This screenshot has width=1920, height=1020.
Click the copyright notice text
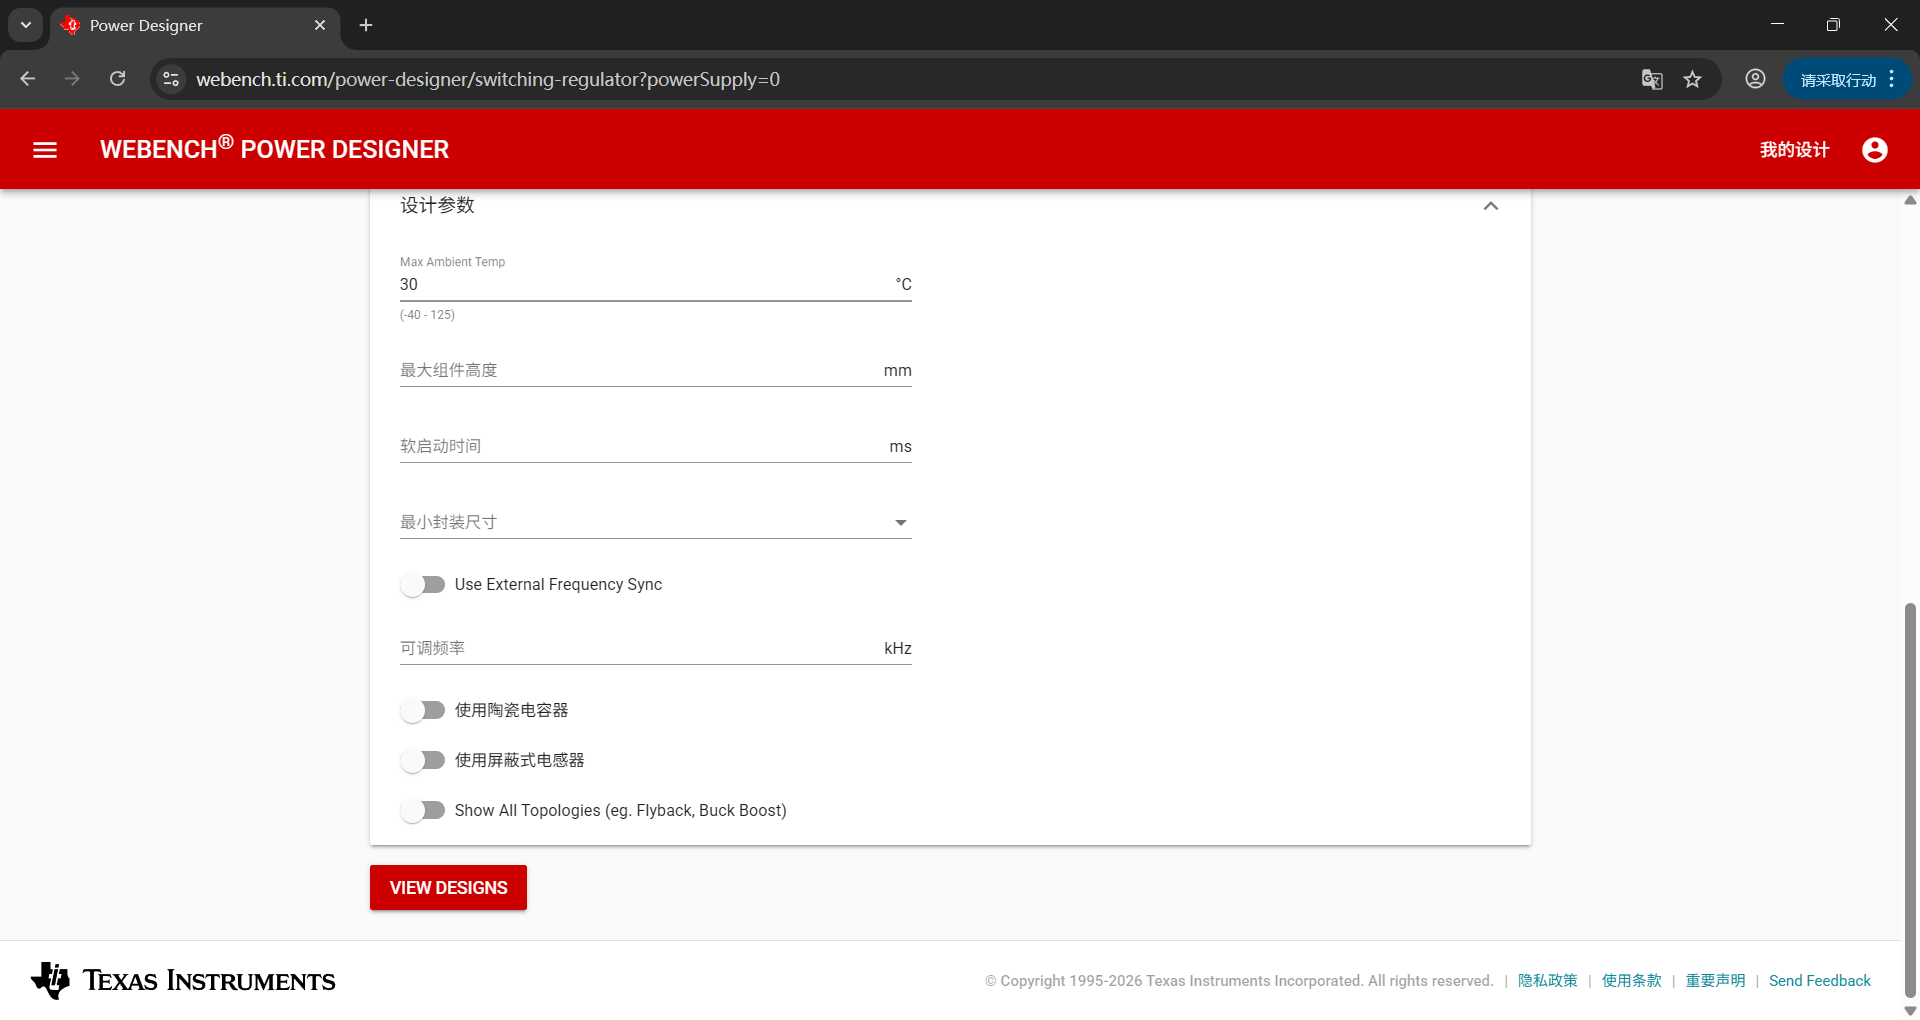1239,981
